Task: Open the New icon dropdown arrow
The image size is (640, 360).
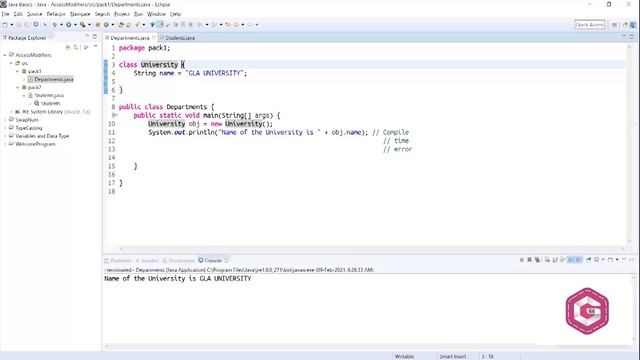Action: 11,25
